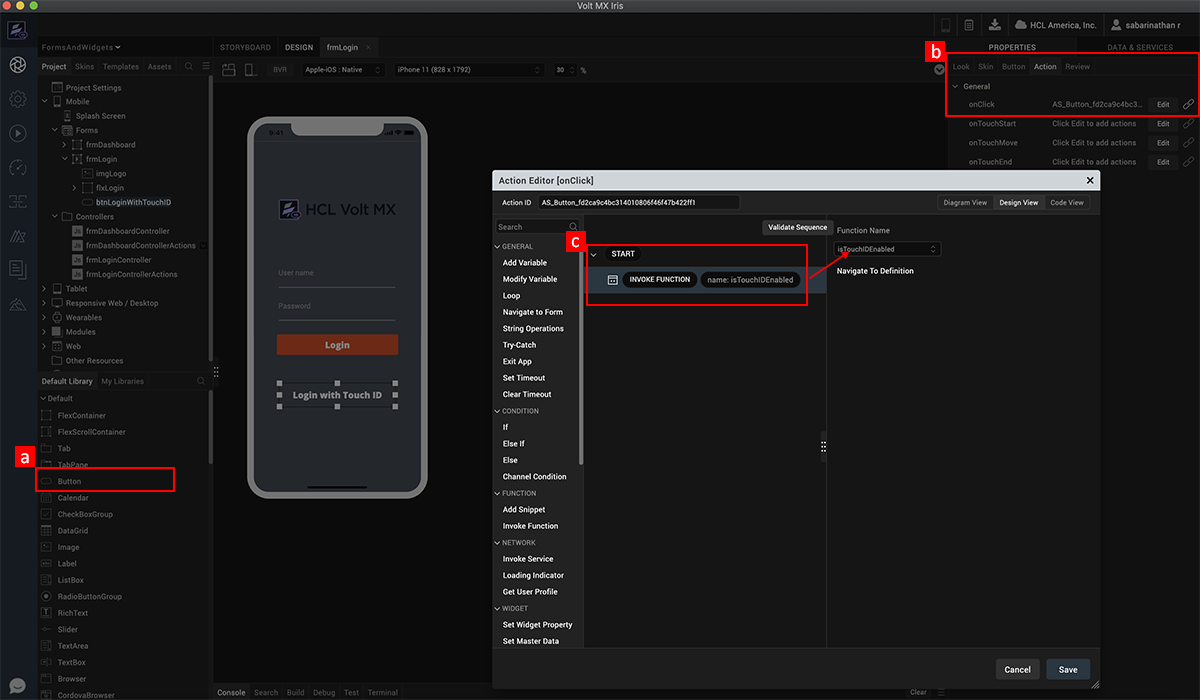Open the chat bubble icon at bottom left

(x=17, y=686)
